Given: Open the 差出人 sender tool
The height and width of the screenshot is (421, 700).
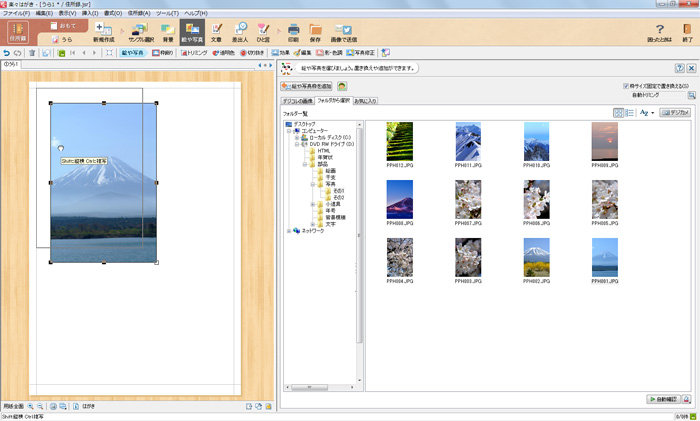Looking at the screenshot, I should pyautogui.click(x=241, y=32).
